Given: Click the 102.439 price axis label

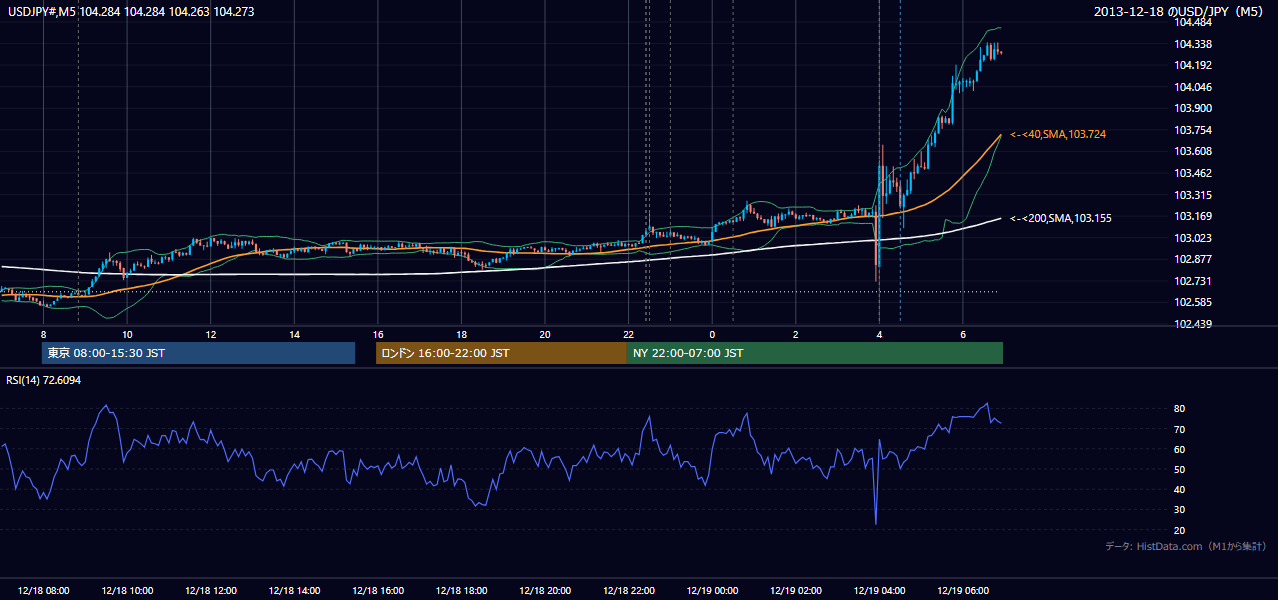Looking at the screenshot, I should tap(1194, 324).
